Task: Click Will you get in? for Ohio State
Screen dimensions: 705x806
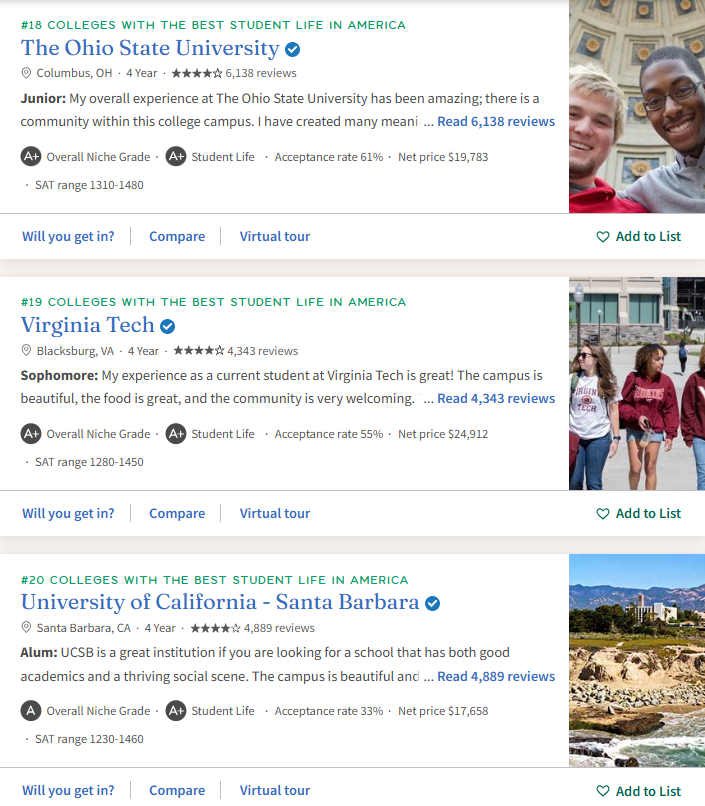Action: 68,236
